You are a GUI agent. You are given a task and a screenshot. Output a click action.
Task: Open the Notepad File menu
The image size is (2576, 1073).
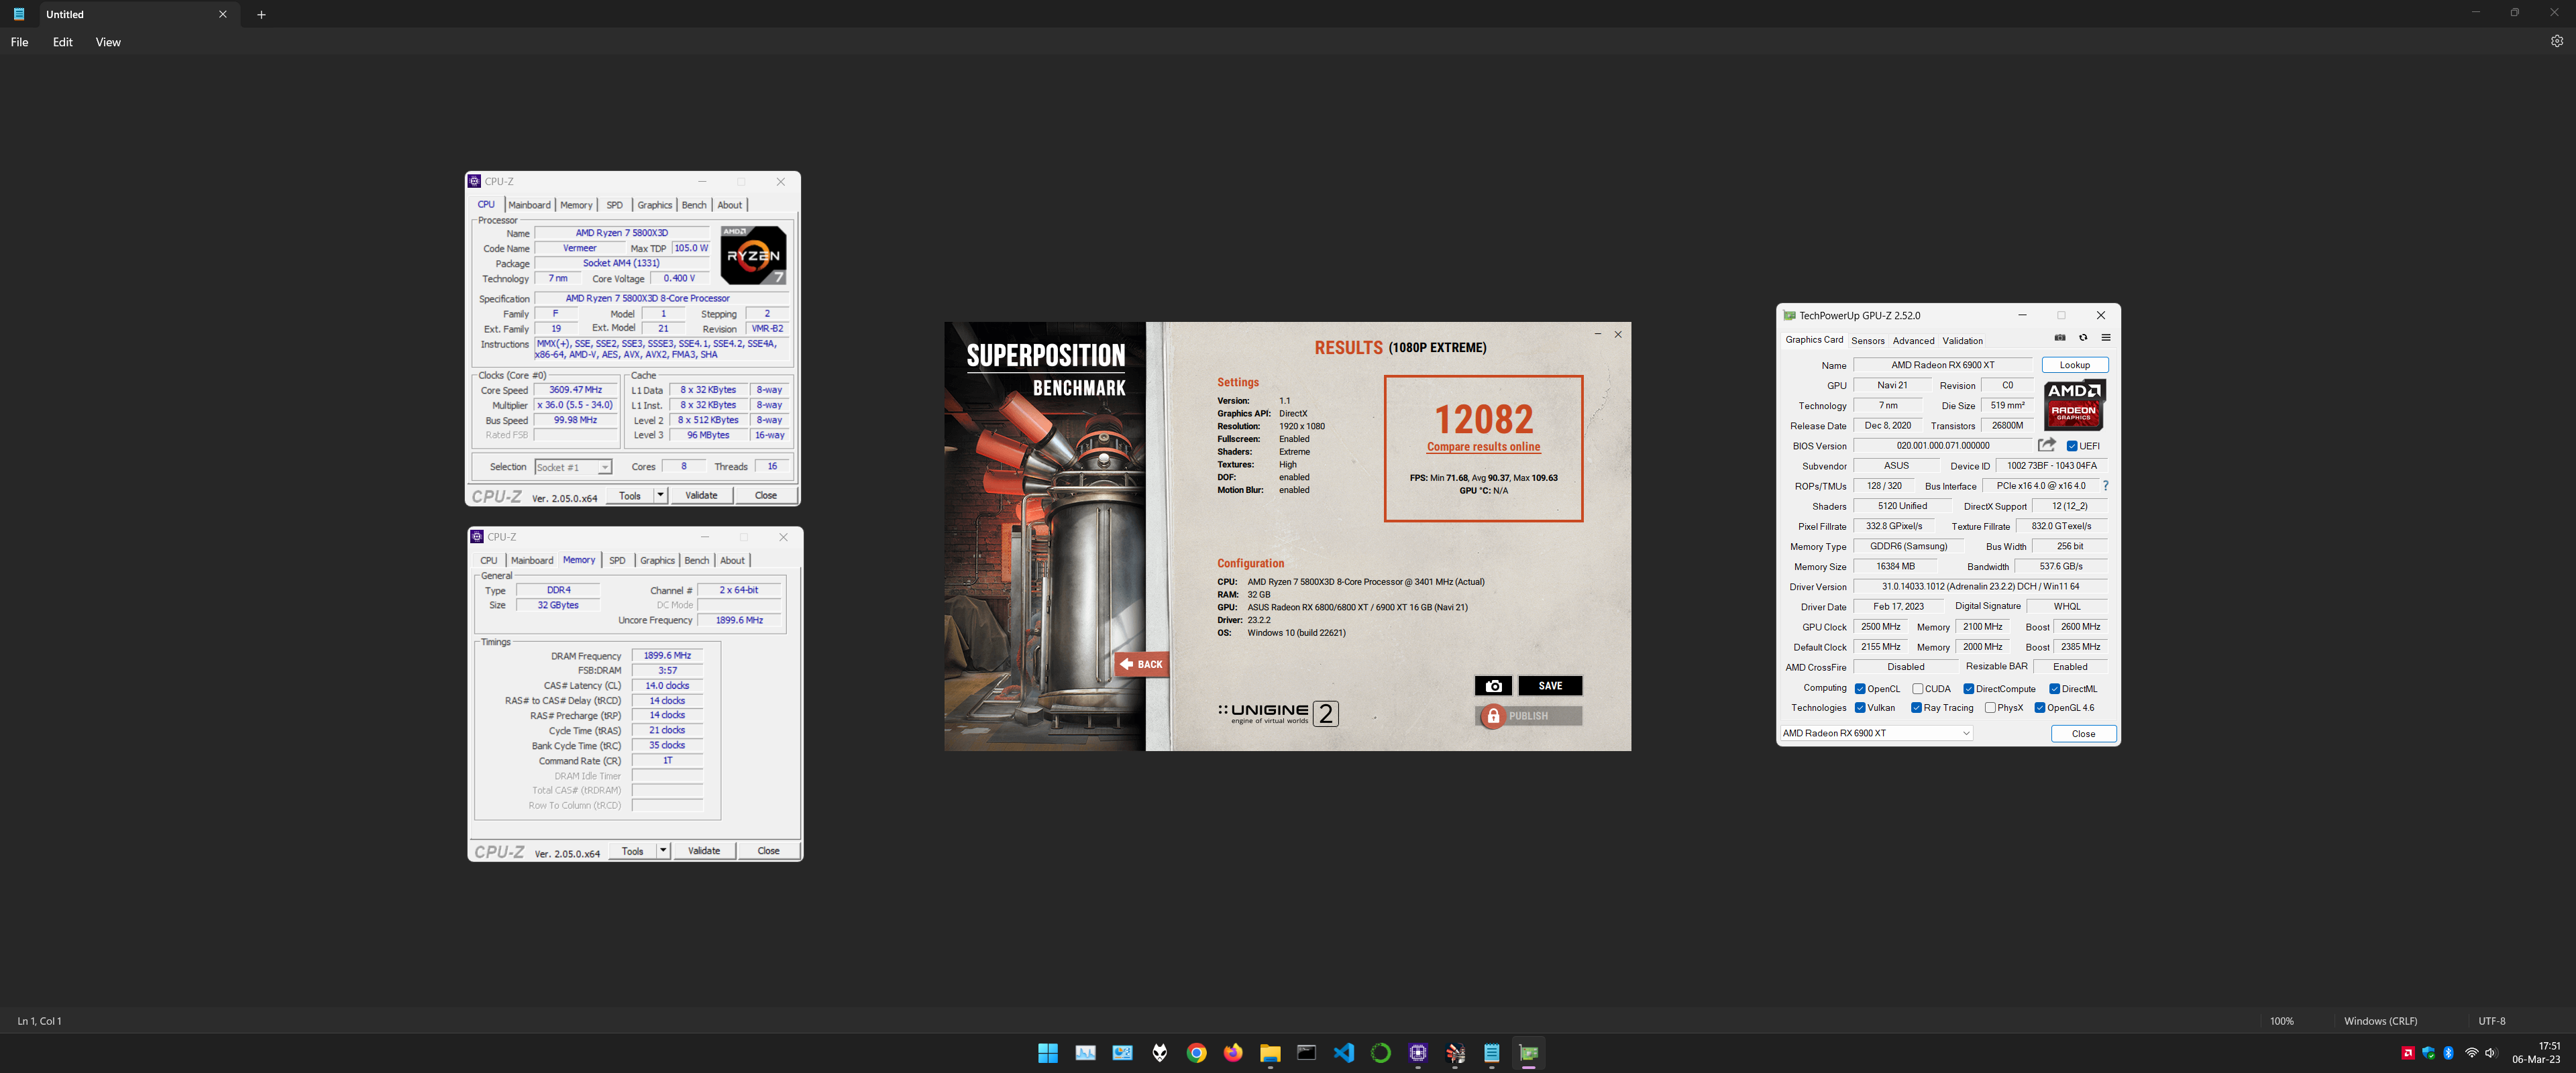point(19,42)
